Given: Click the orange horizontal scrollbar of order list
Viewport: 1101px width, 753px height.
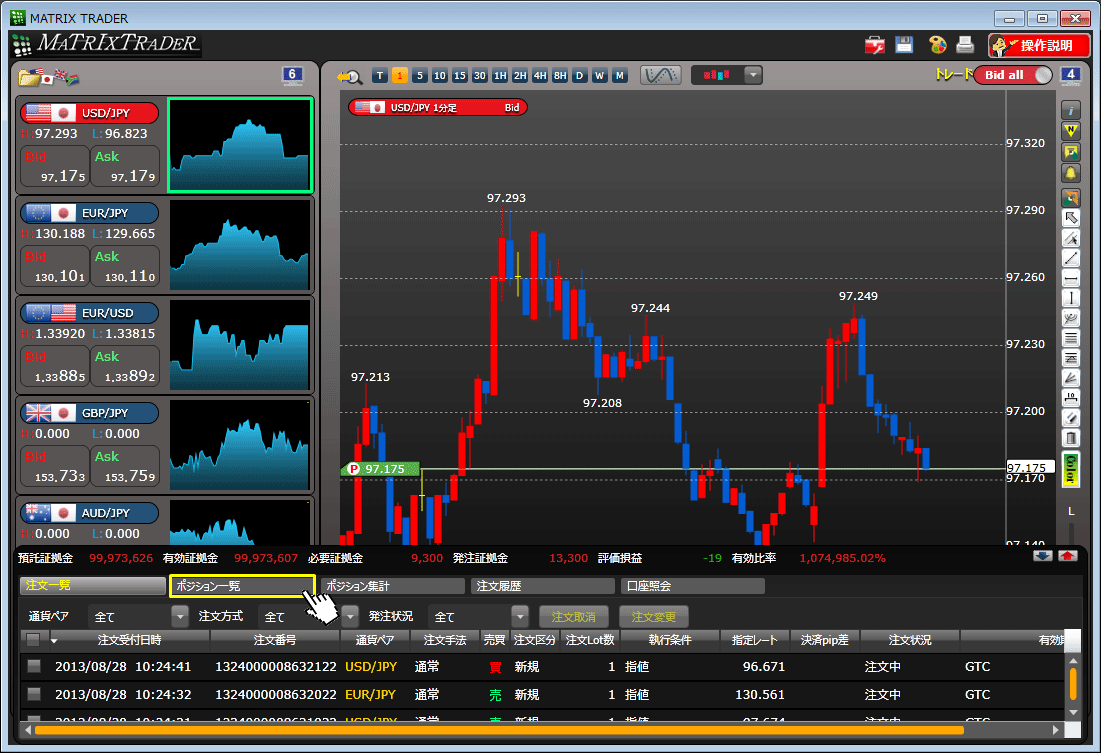Looking at the screenshot, I should click(499, 731).
